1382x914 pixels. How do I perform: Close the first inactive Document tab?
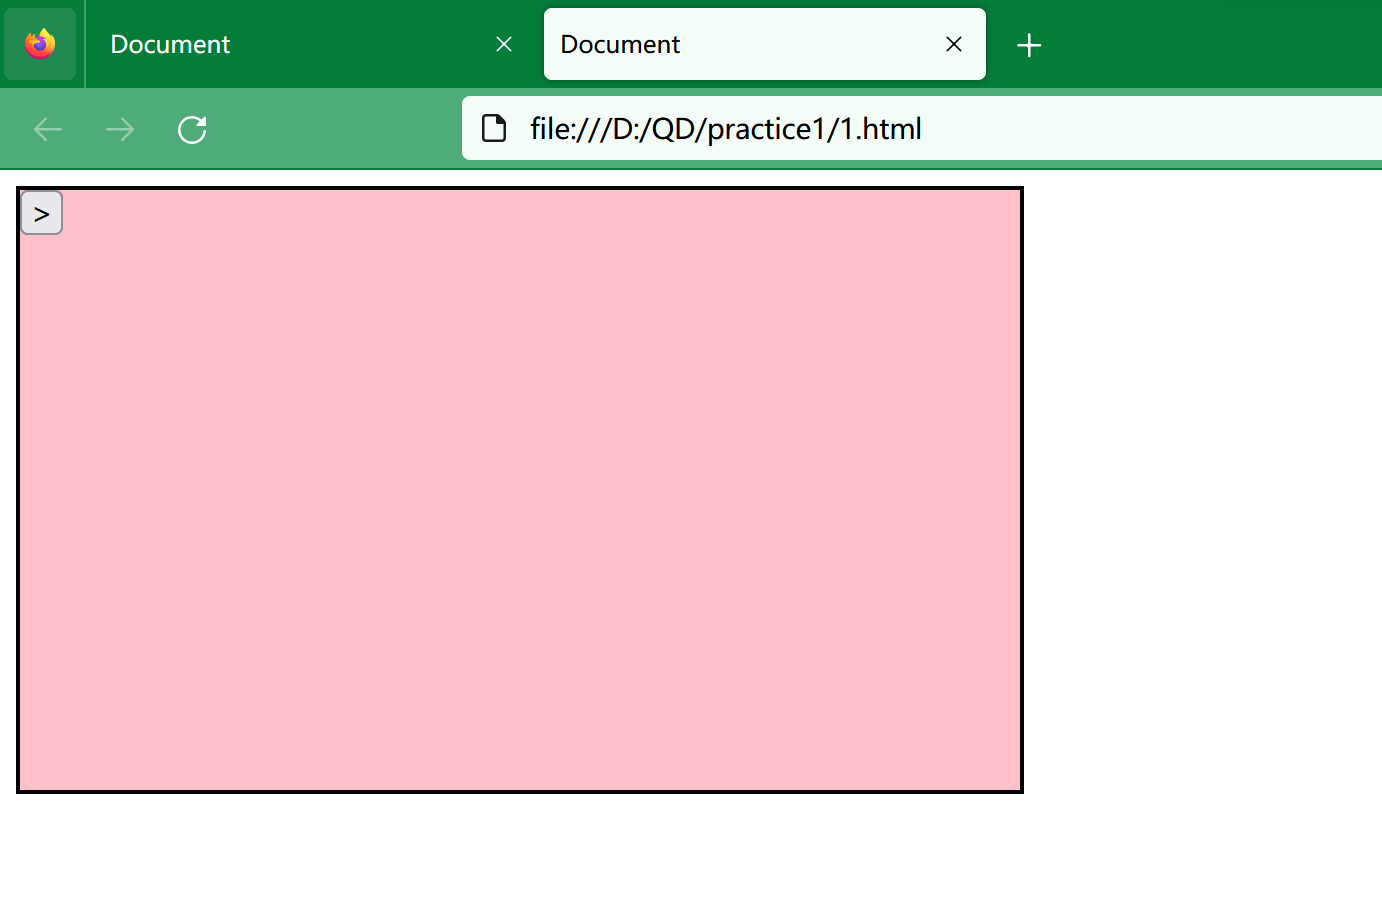tap(504, 44)
